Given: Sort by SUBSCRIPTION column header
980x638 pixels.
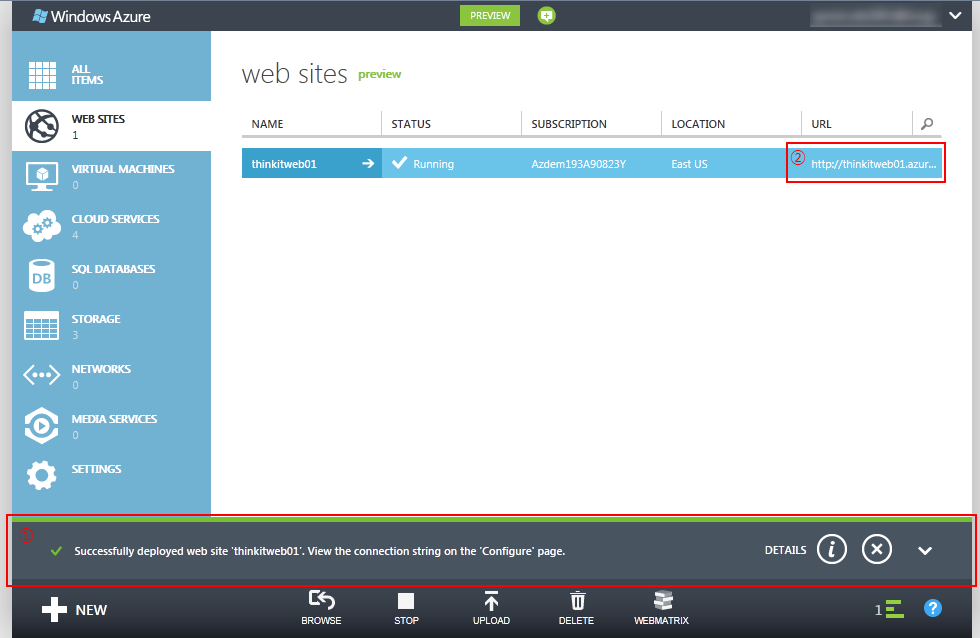Looking at the screenshot, I should (x=569, y=124).
